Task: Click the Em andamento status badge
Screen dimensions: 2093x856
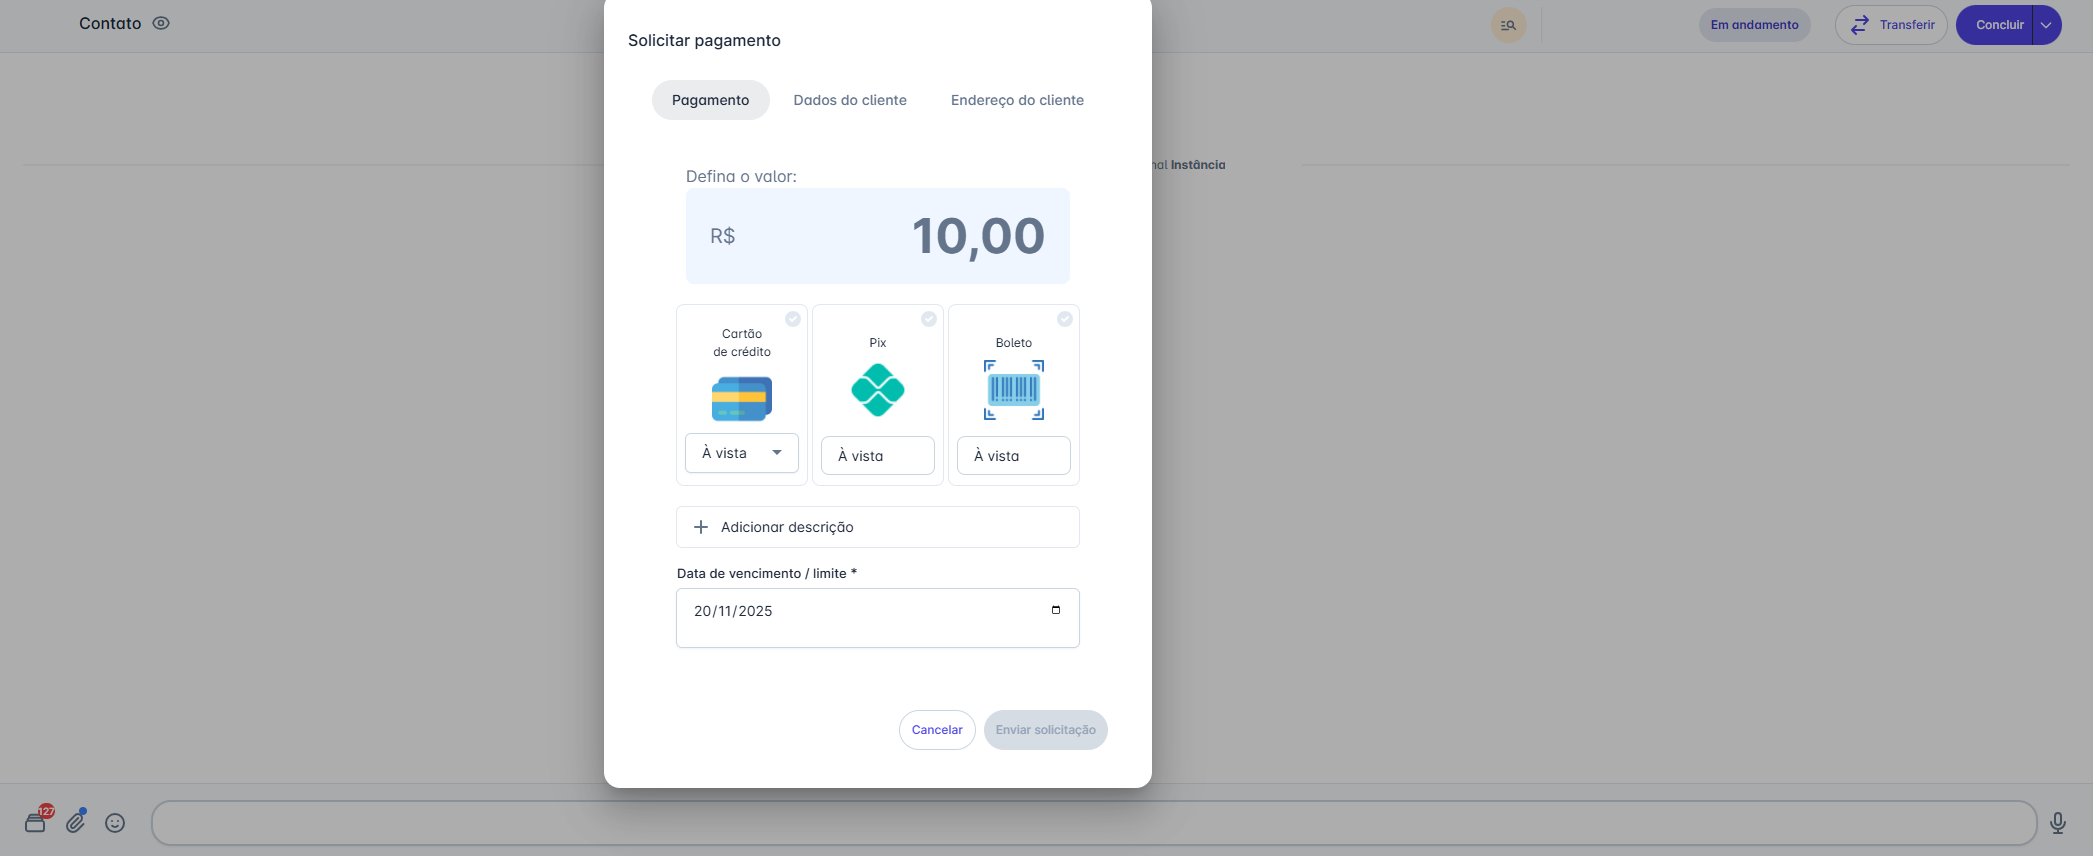Action: [x=1754, y=25]
